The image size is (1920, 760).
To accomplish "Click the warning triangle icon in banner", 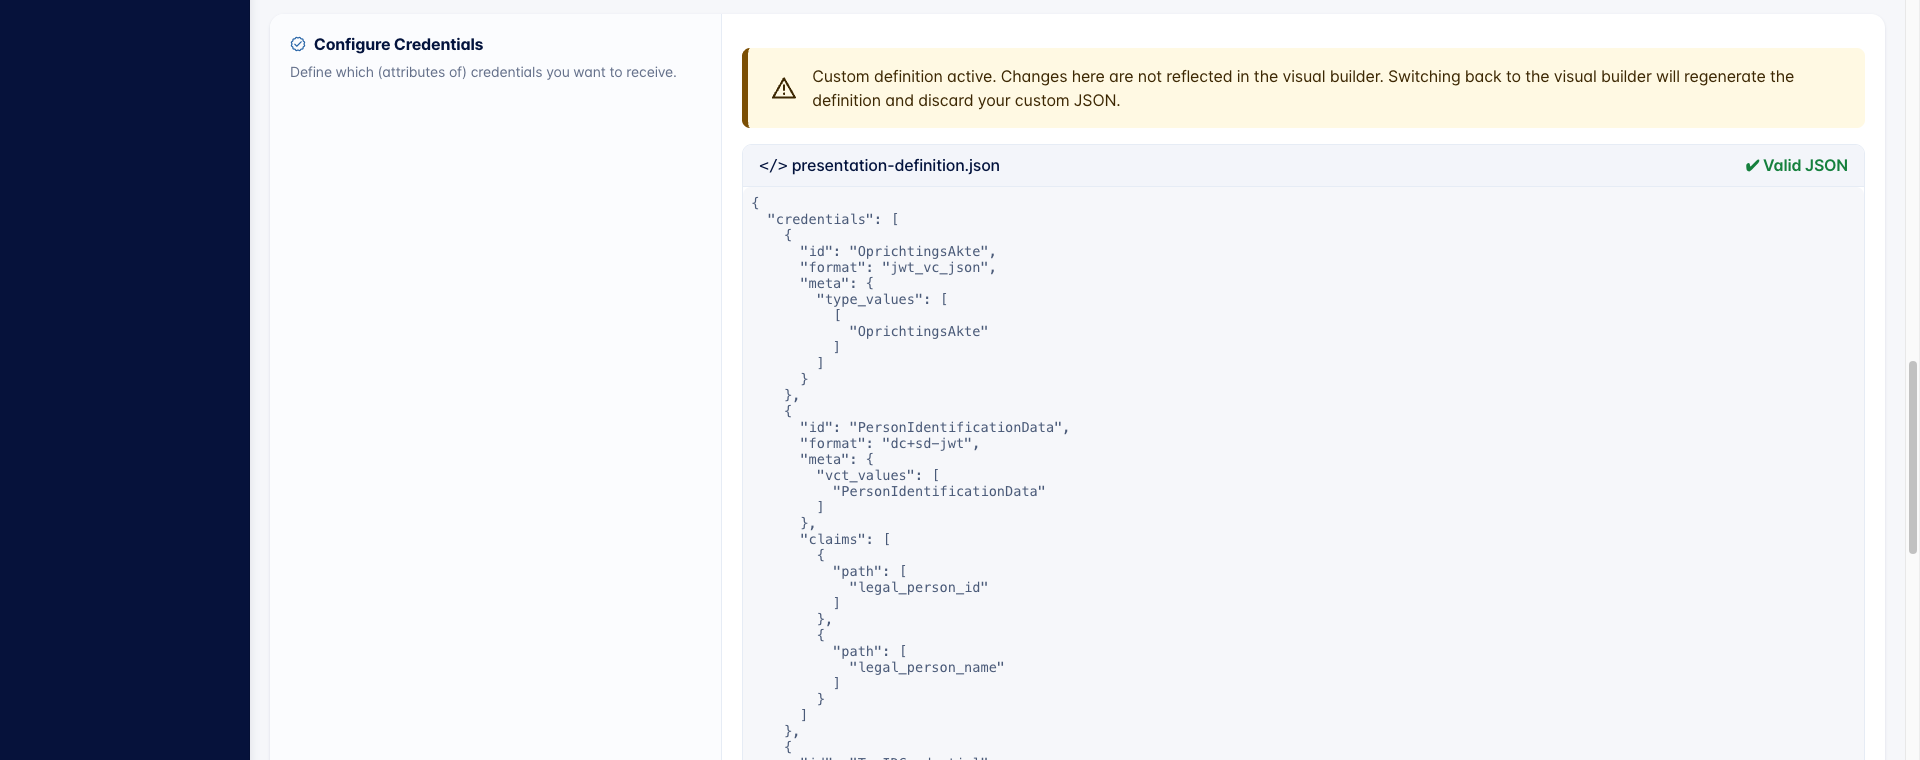I will click(784, 89).
